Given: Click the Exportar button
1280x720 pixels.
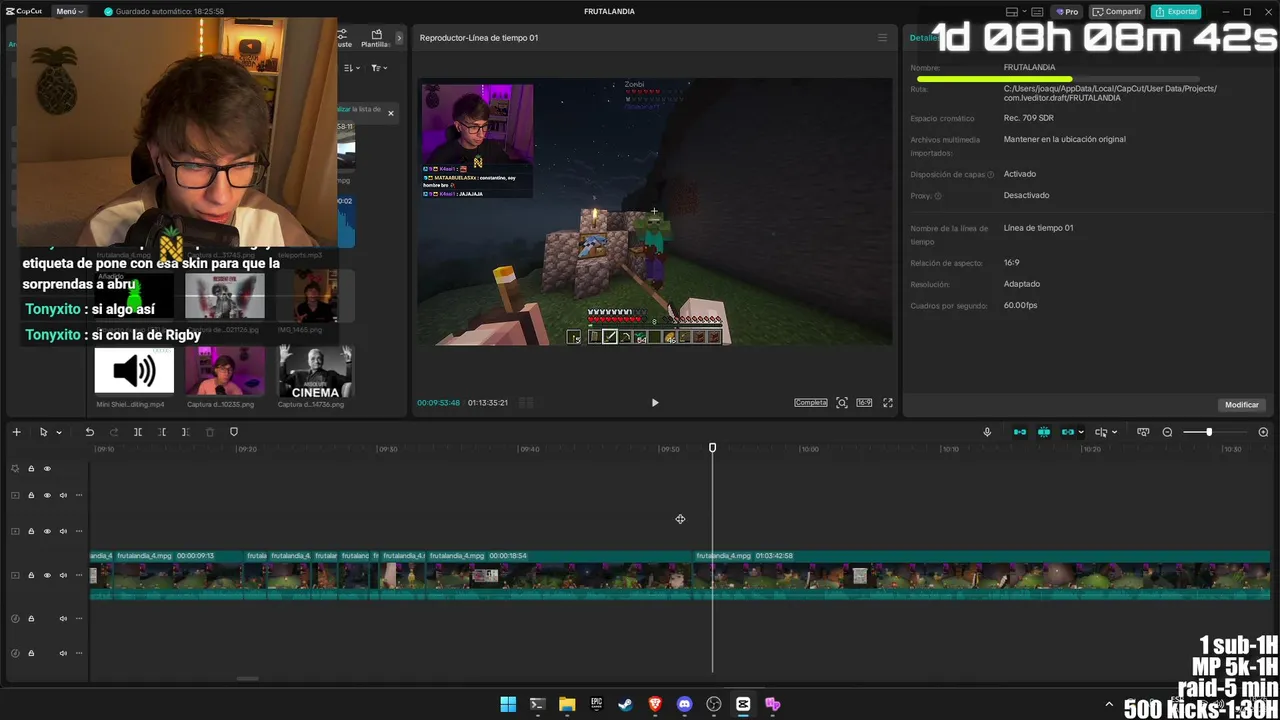Looking at the screenshot, I should (1176, 12).
